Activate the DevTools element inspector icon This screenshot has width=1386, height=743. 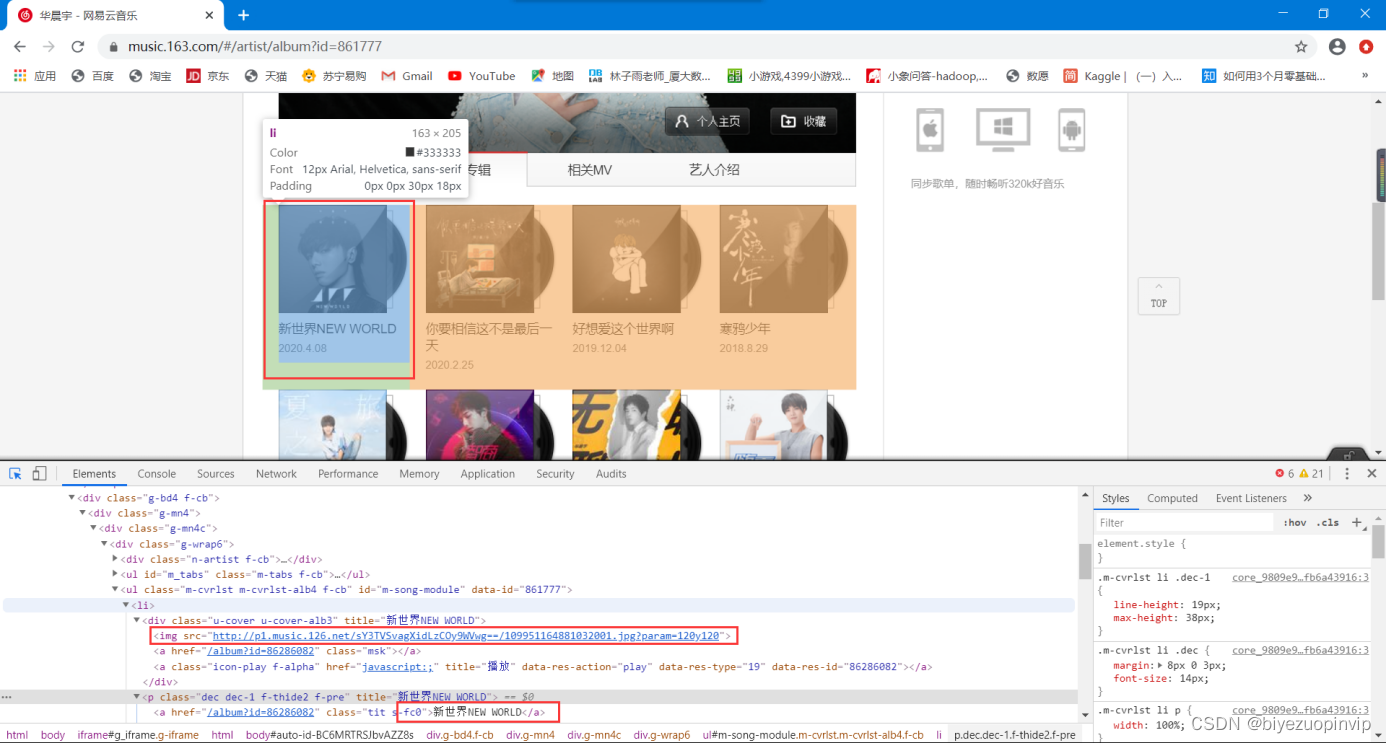[x=17, y=474]
